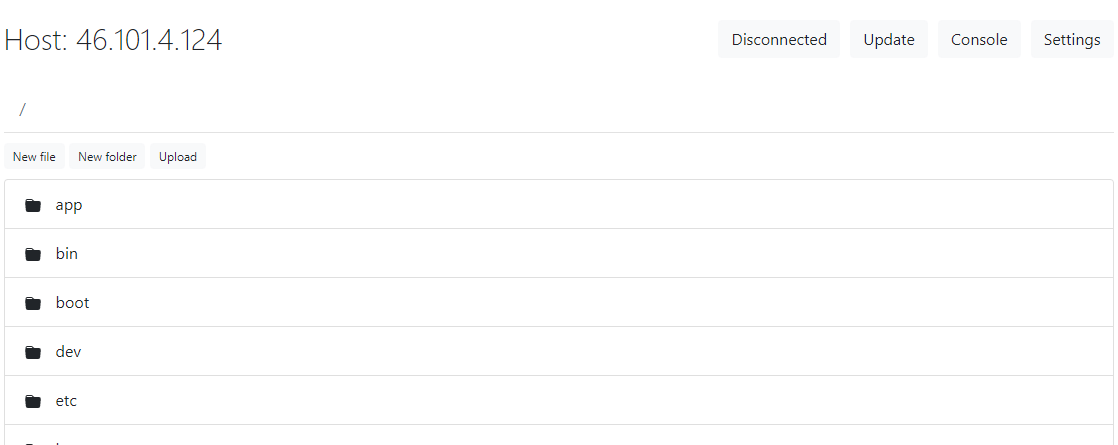Click the Disconnected status button
This screenshot has width=1118, height=445.
coord(779,39)
